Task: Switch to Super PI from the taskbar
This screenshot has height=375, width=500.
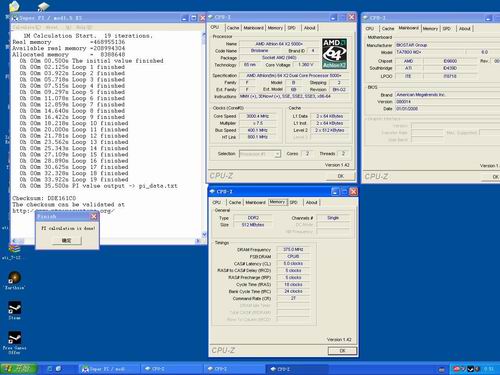Action: pyautogui.click(x=109, y=369)
